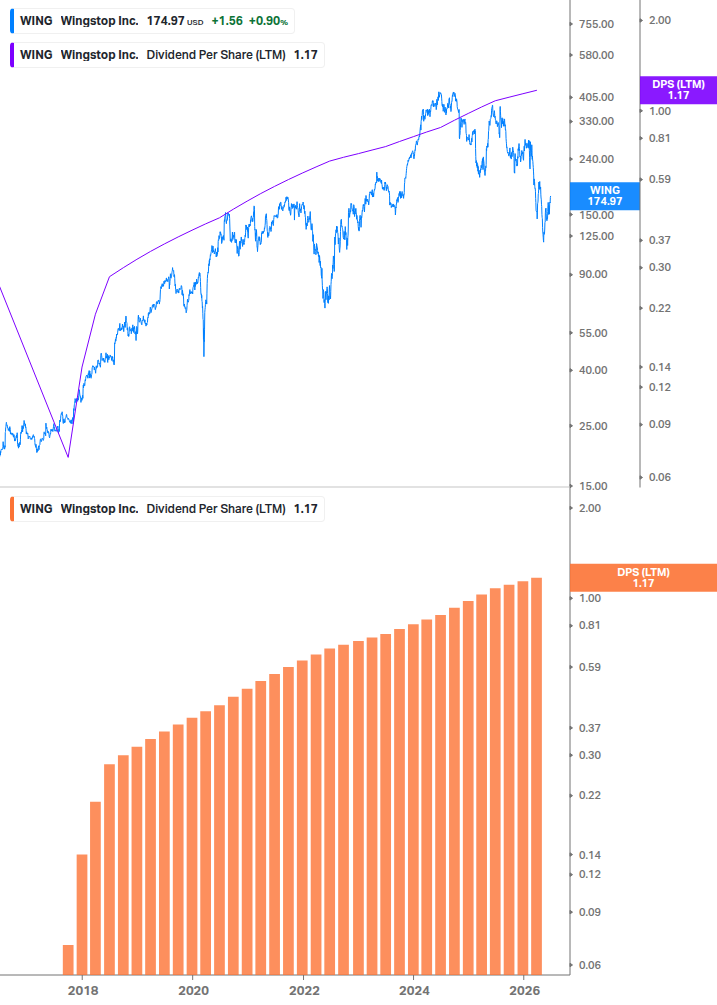717x1005 pixels.
Task: Click the 2026 label on time axis
Action: 525,991
